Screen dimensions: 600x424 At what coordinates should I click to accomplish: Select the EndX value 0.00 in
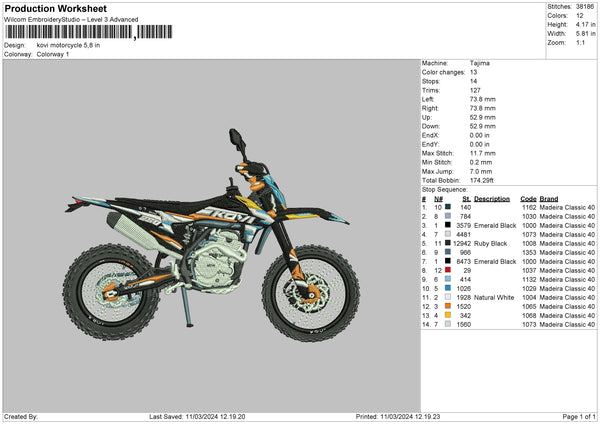click(x=479, y=135)
